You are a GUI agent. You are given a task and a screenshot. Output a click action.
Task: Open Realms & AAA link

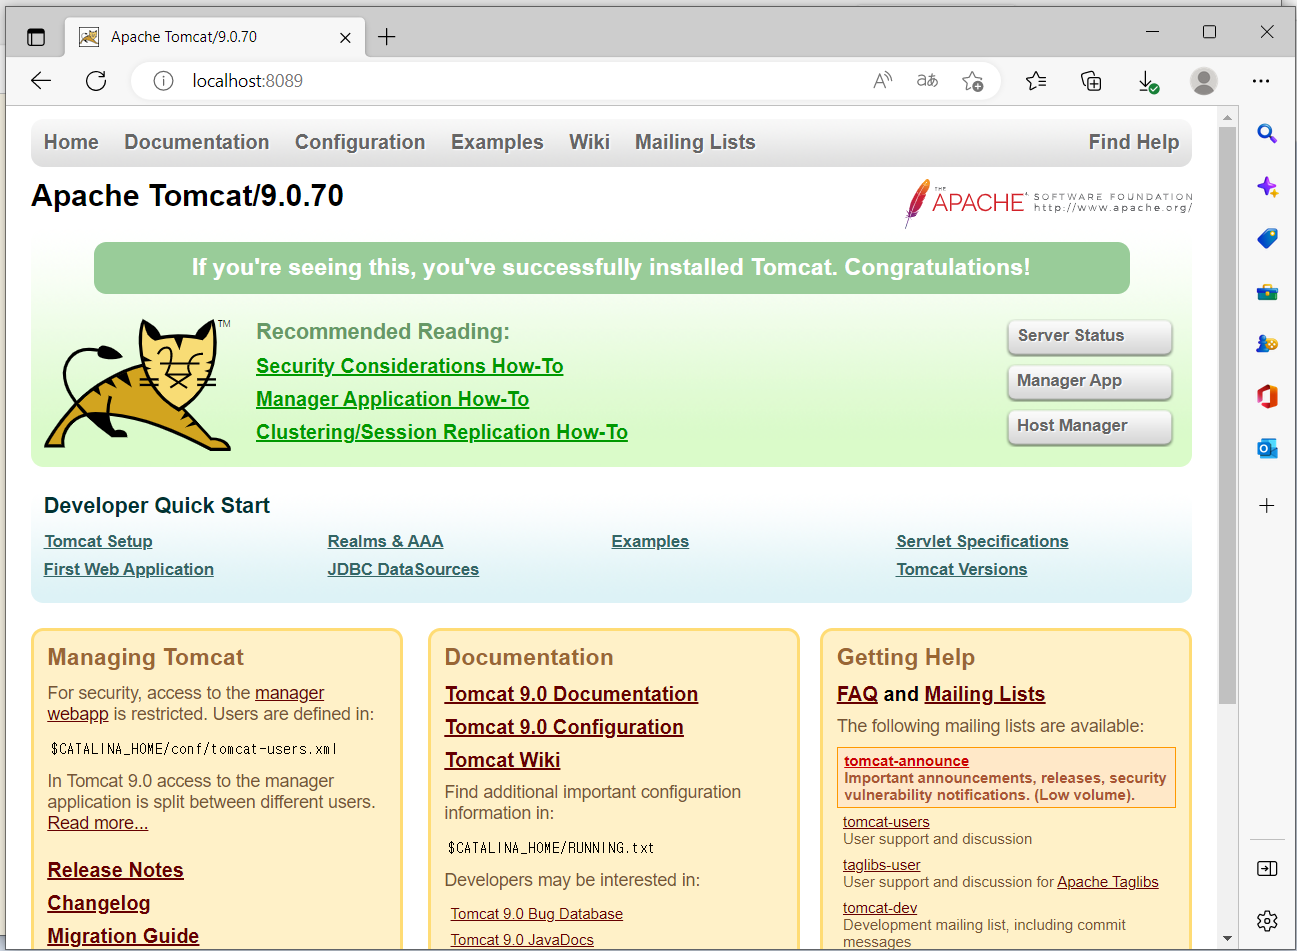[x=385, y=541]
